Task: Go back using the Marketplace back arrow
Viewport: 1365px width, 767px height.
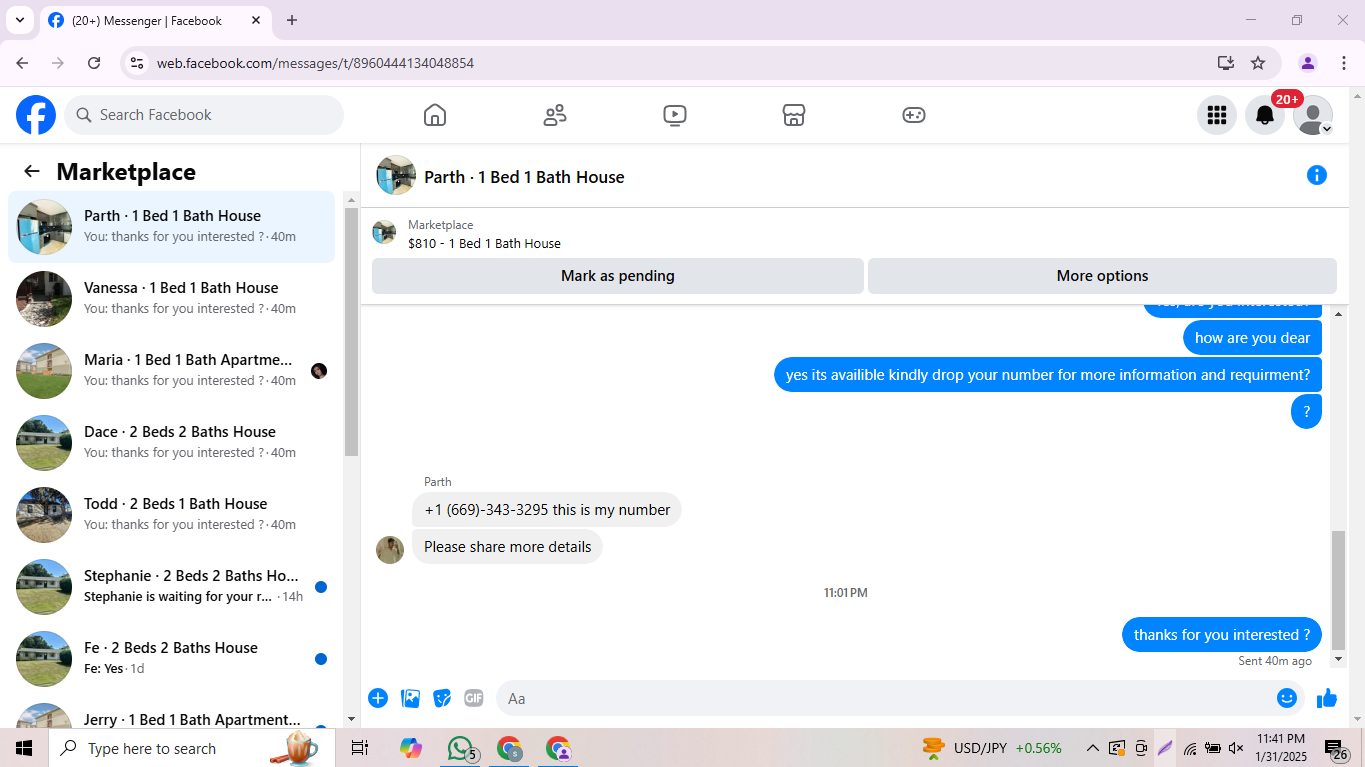Action: coord(32,171)
